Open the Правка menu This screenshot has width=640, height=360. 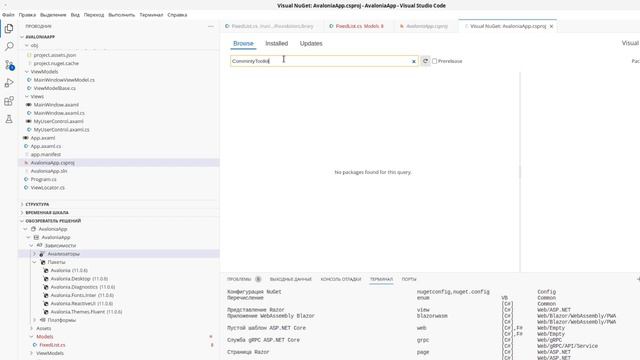(x=27, y=15)
